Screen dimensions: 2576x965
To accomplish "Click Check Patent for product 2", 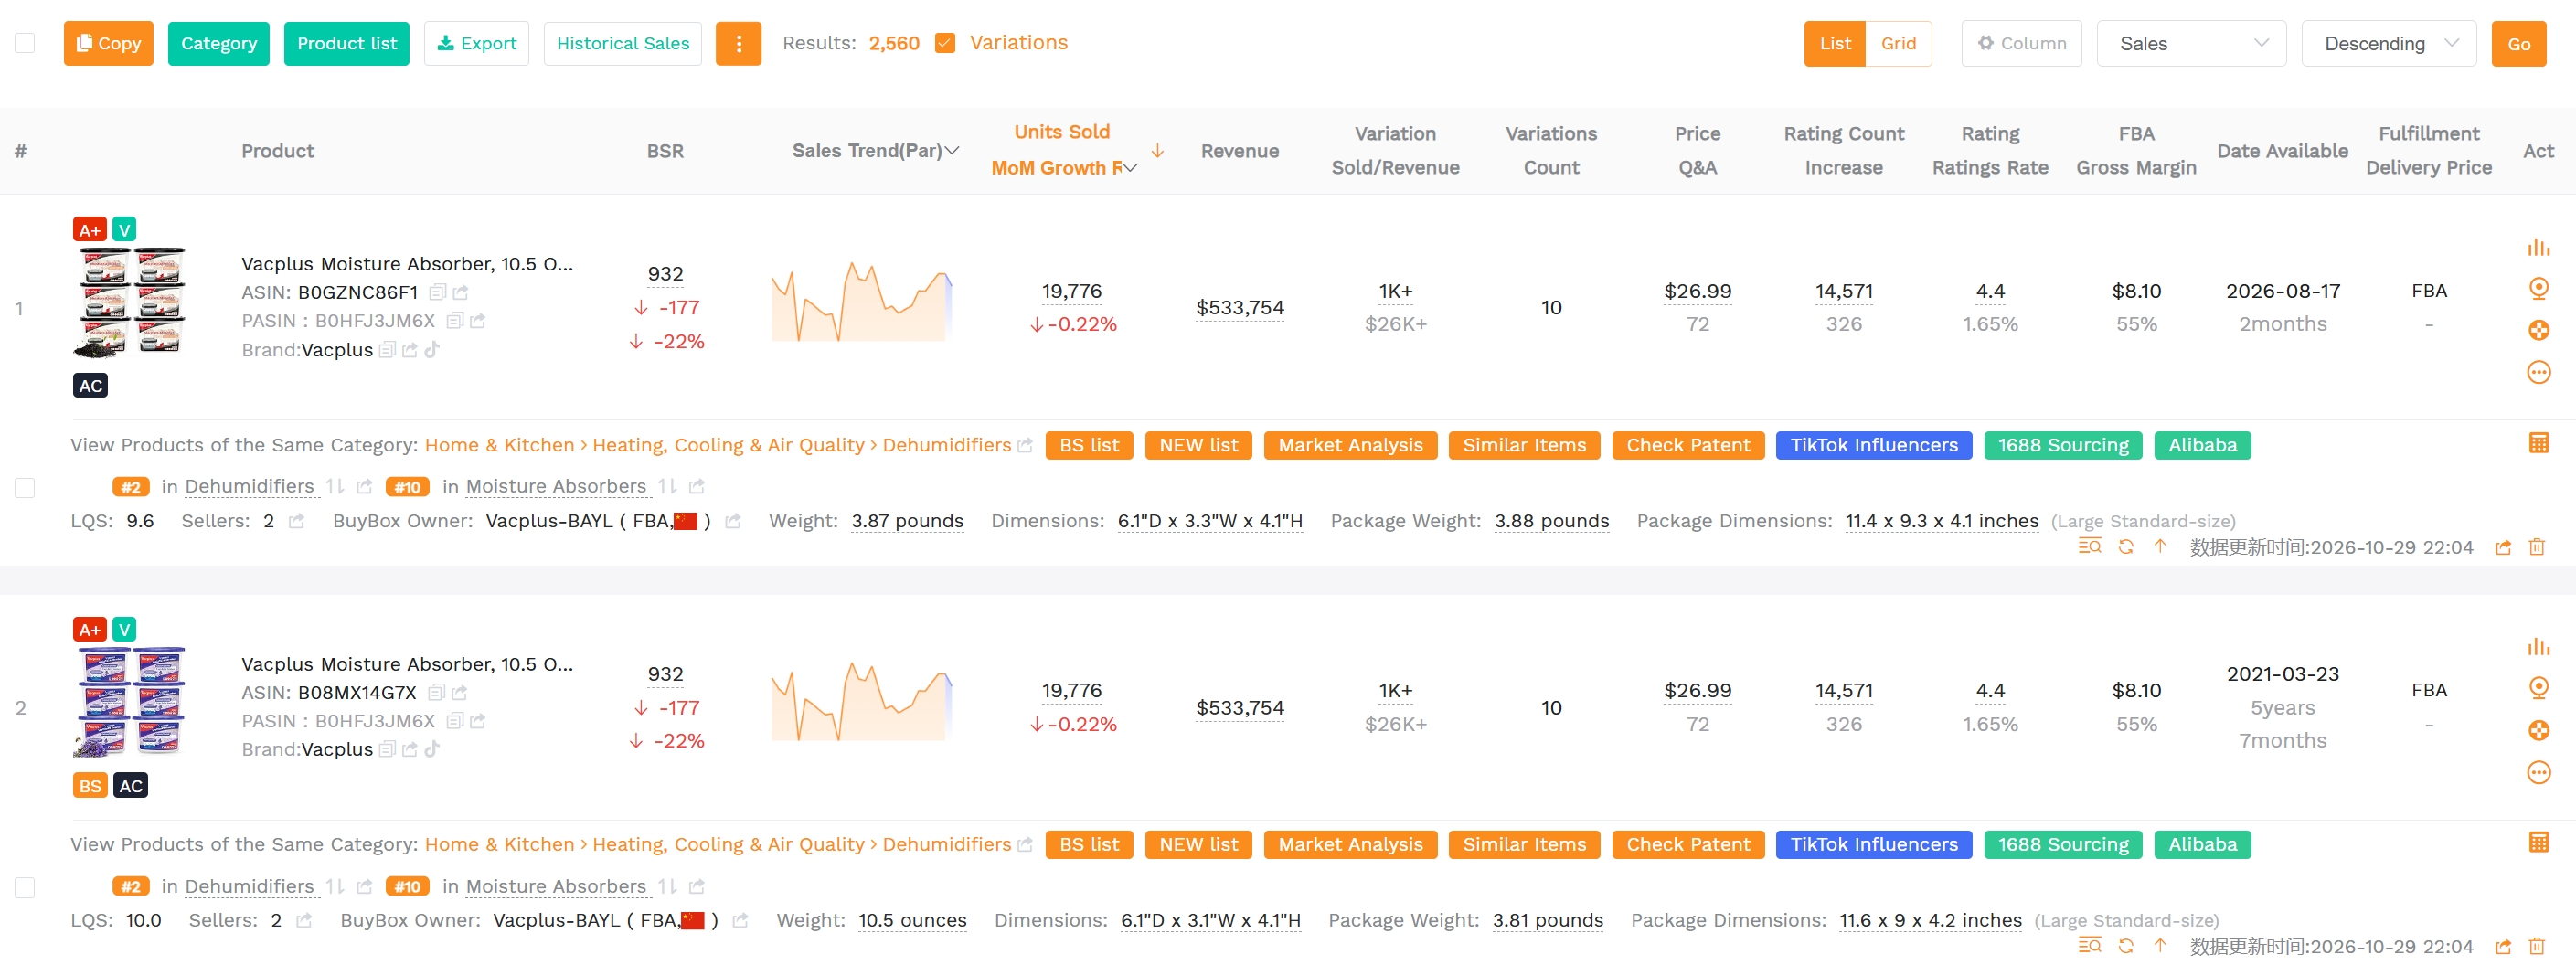I will pos(1688,844).
